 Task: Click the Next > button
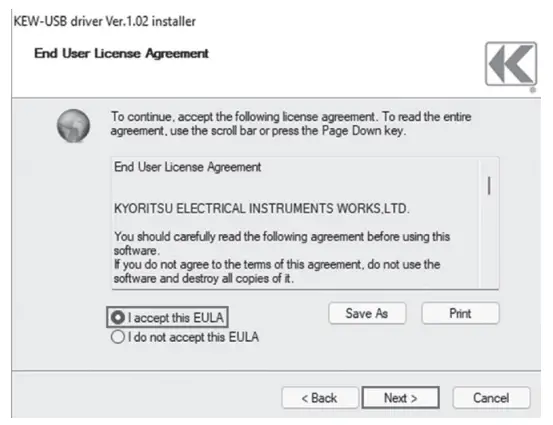point(401,398)
